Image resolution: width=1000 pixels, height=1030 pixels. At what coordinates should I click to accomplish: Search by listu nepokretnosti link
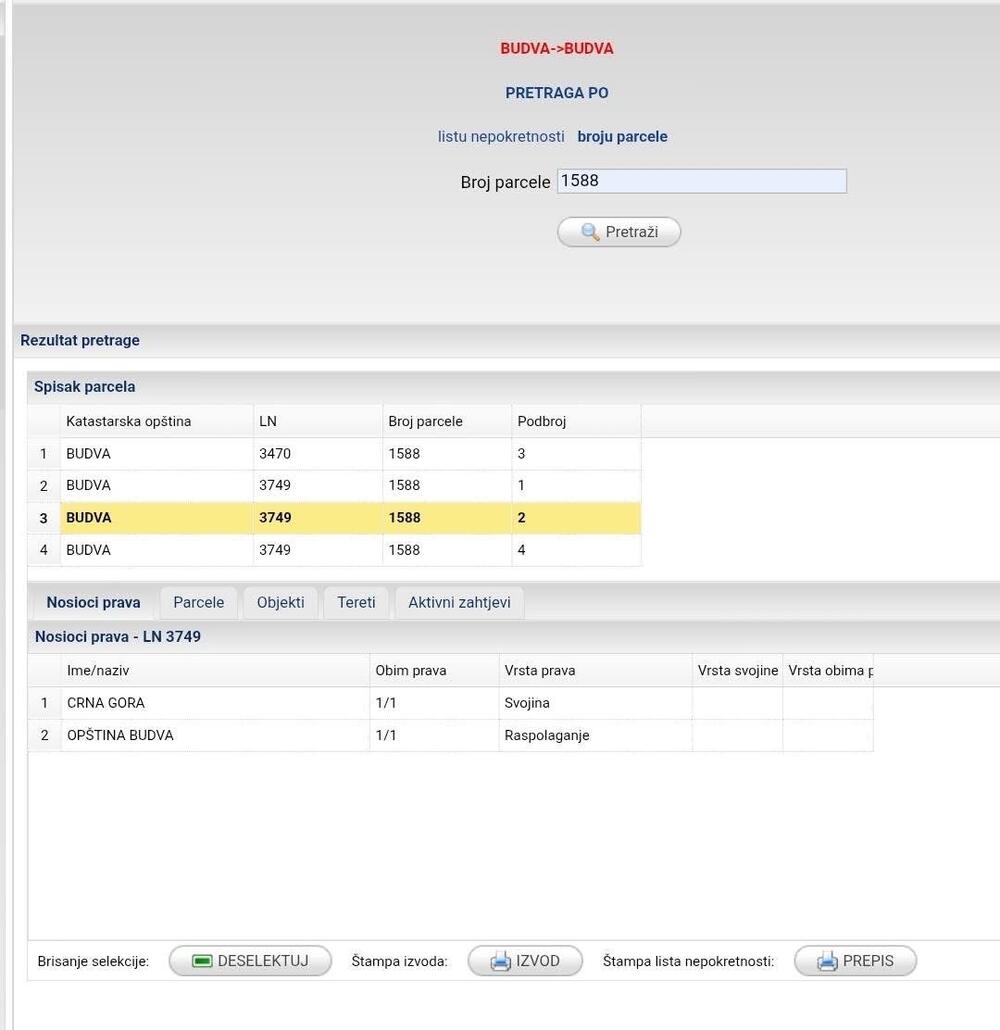click(501, 136)
